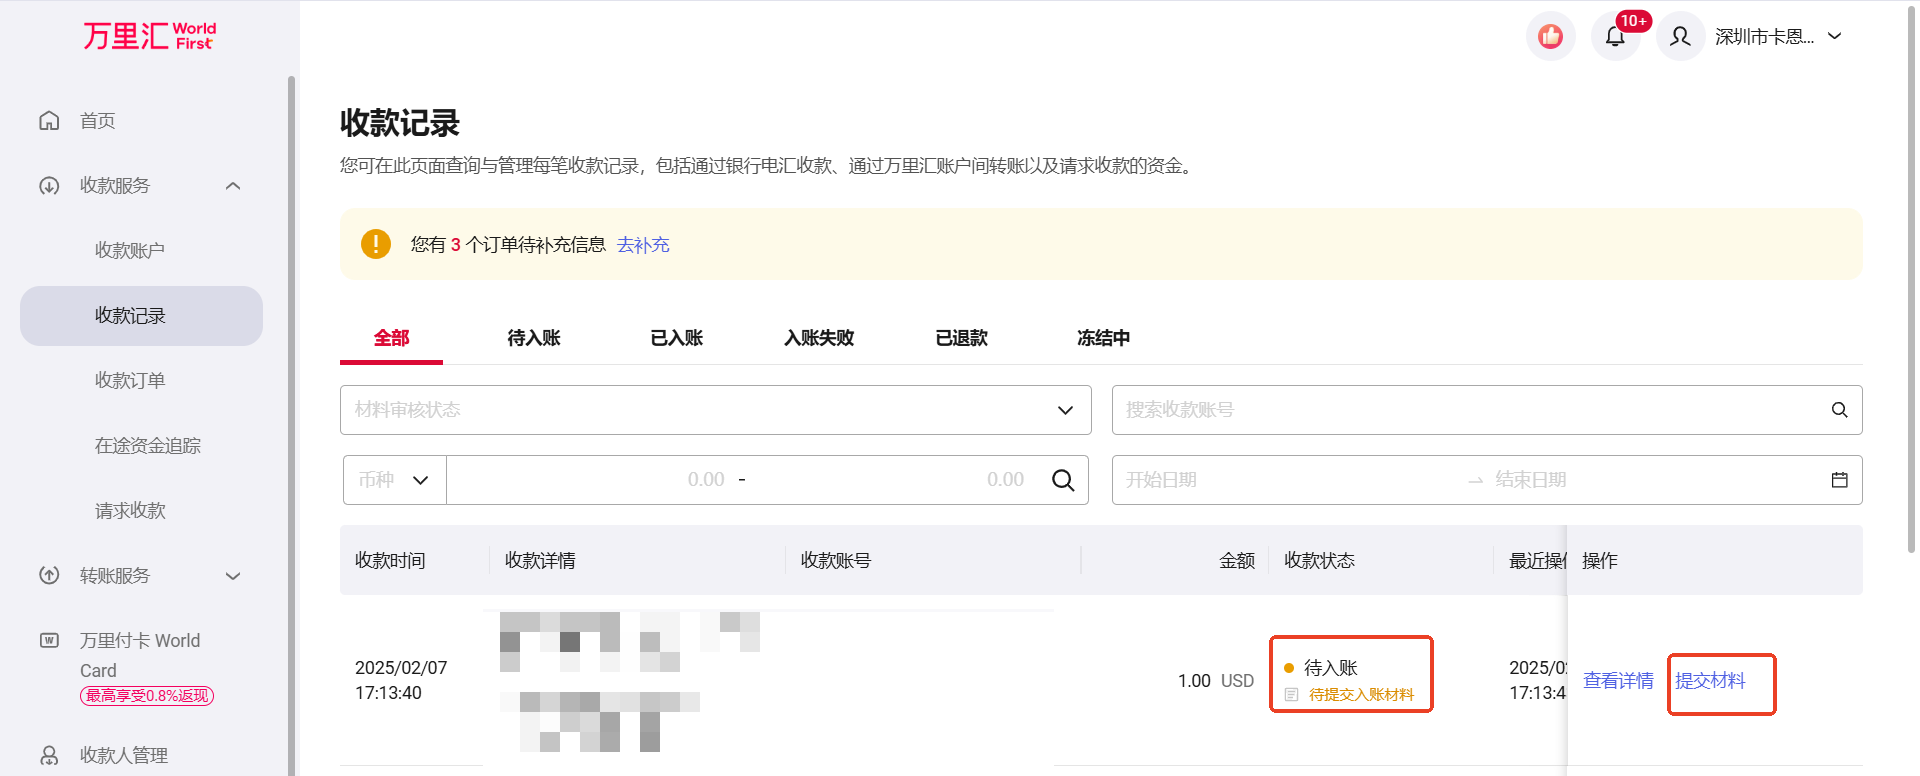1920x776 pixels.
Task: Click 查看详情 for the 1.00 USD record
Action: 1617,681
